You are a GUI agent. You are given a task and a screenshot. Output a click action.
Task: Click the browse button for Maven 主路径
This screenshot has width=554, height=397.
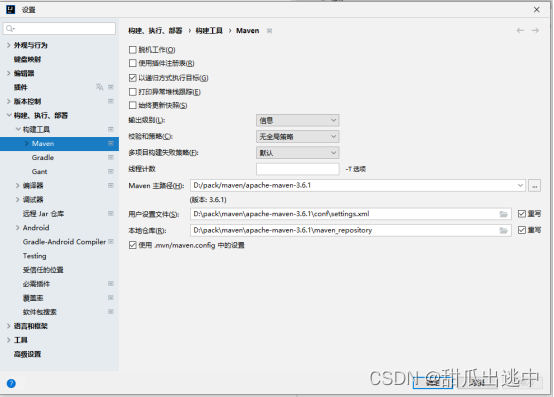click(x=535, y=185)
